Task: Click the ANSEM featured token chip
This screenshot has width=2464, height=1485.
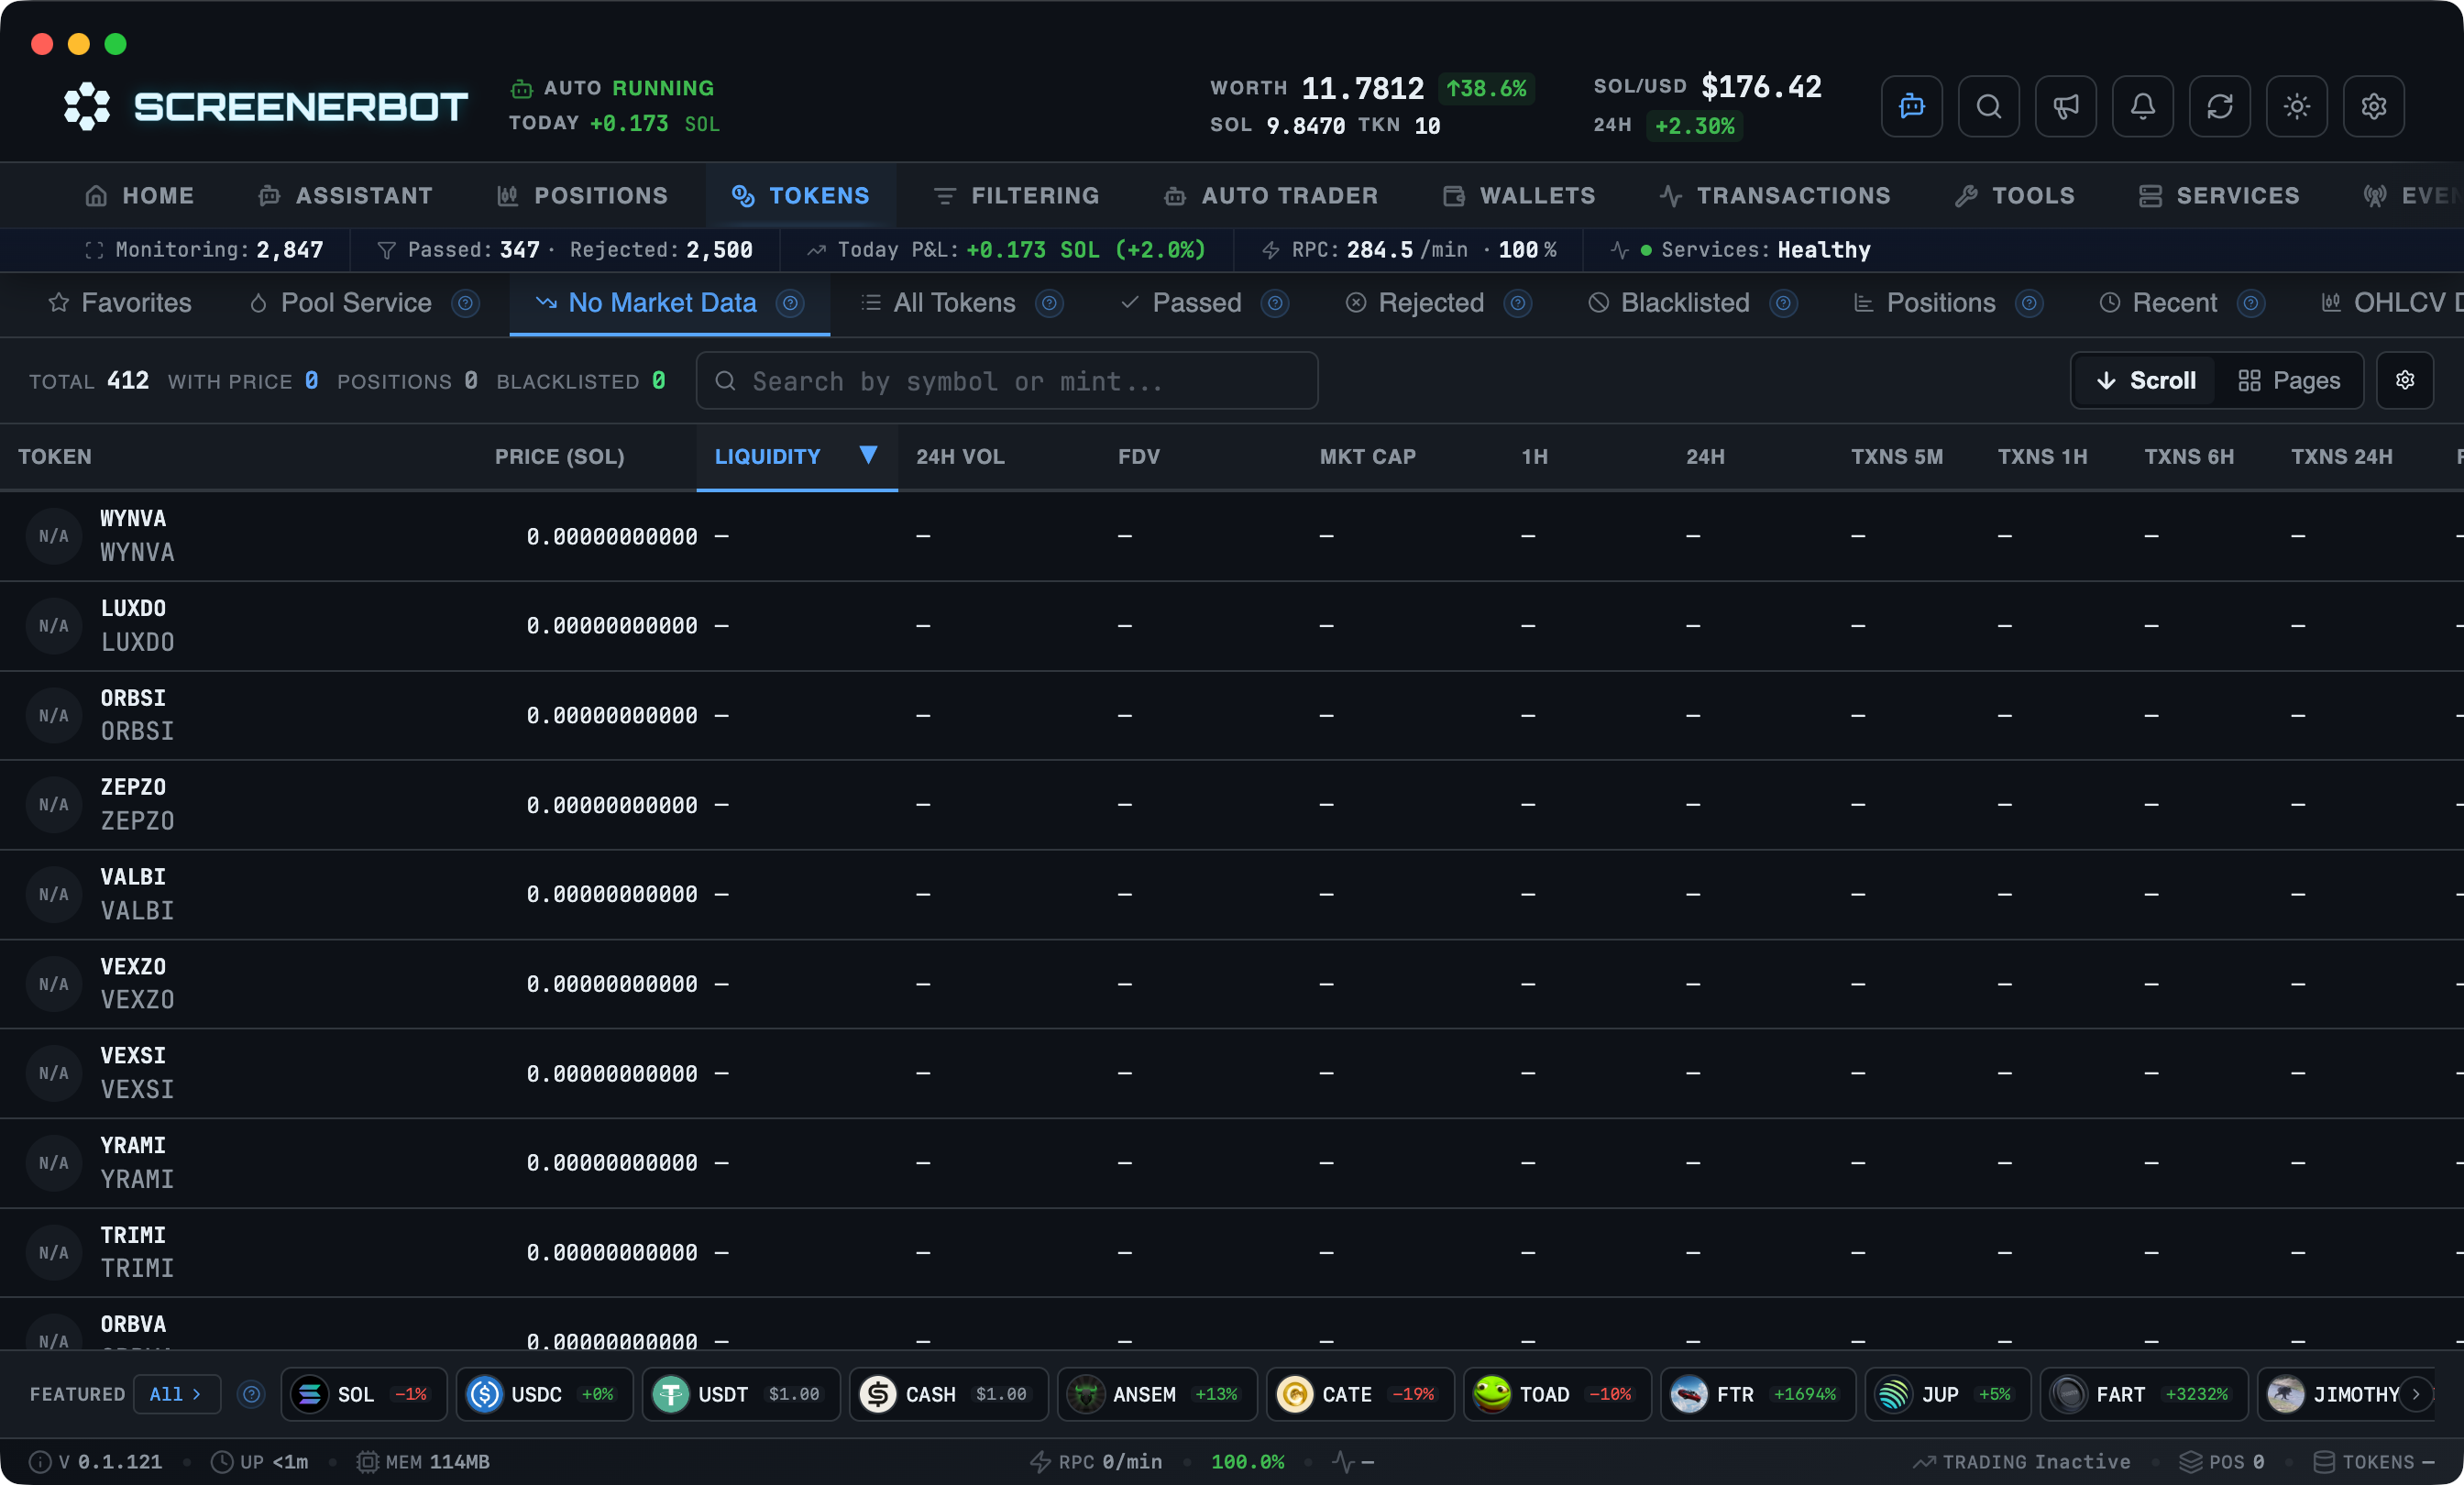Action: (1157, 1394)
